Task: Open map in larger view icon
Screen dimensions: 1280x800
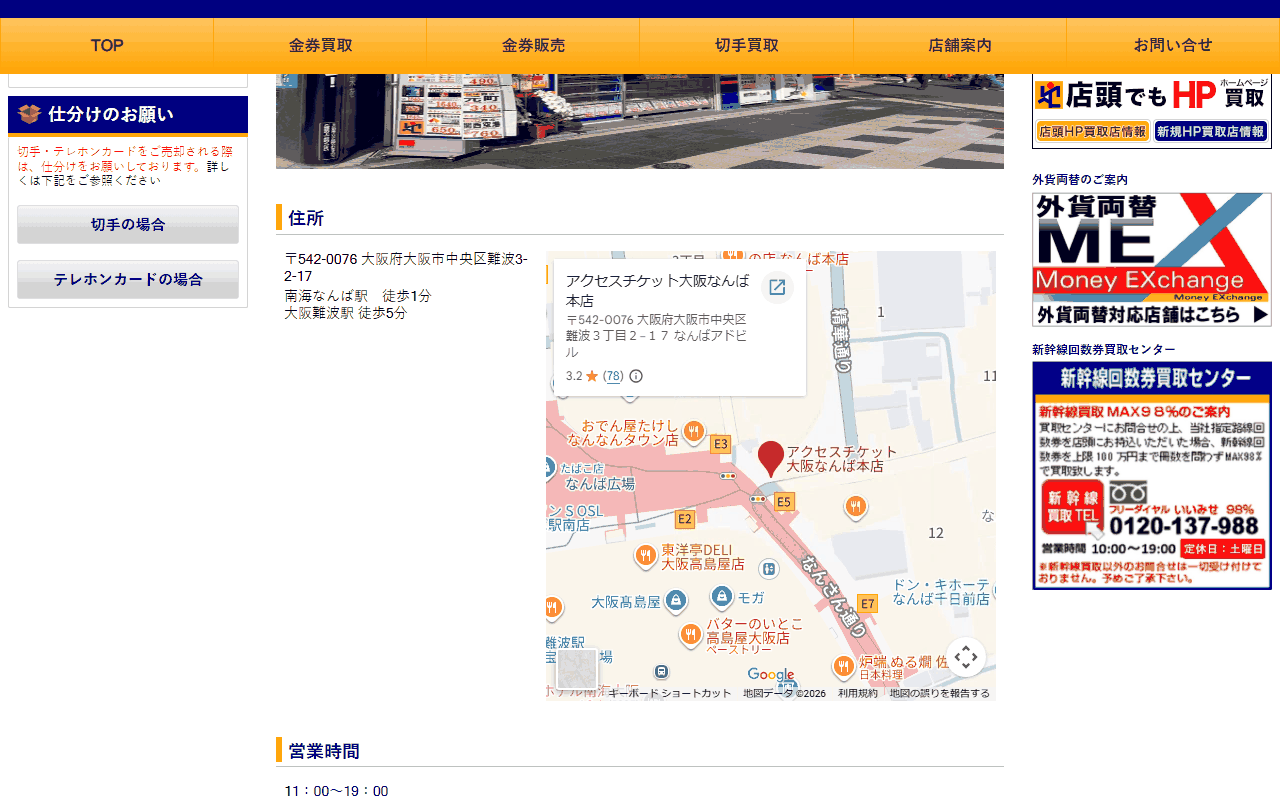Action: [x=777, y=288]
